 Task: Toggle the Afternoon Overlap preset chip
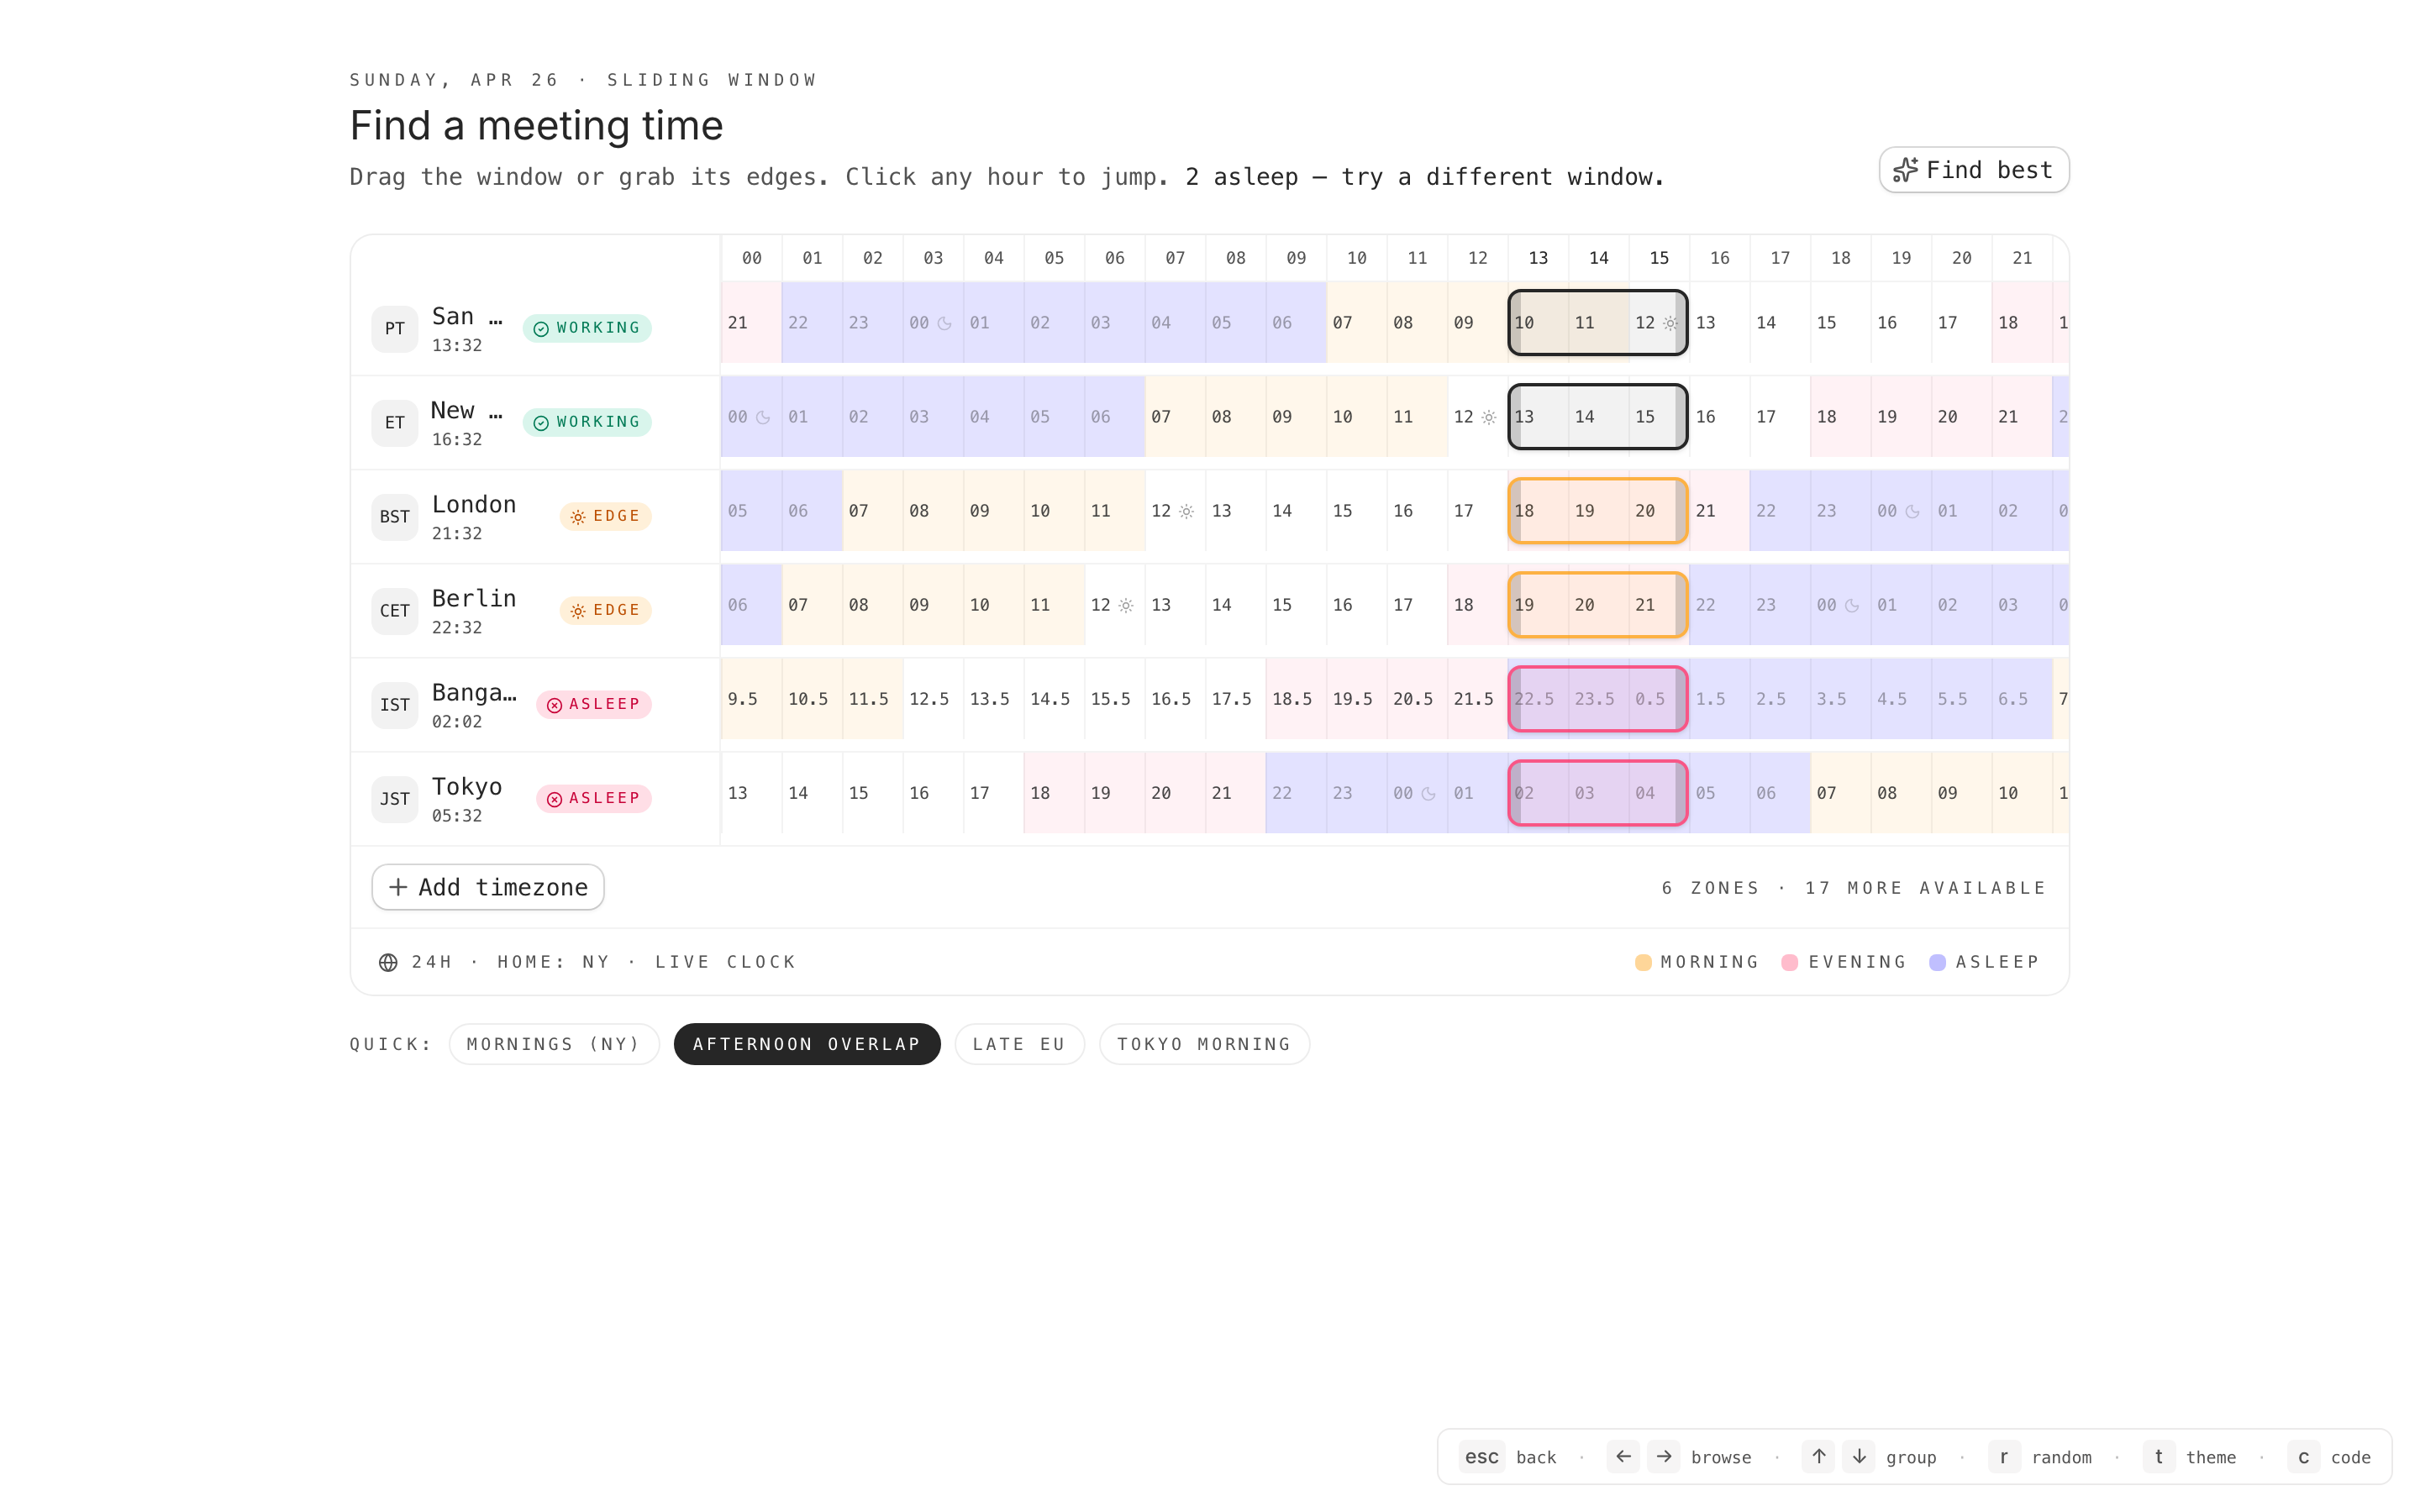(x=806, y=1044)
